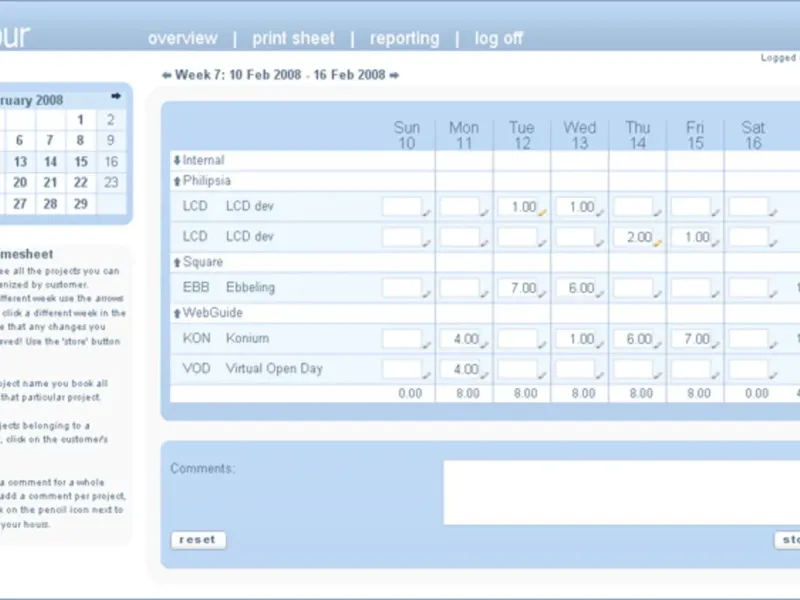The height and width of the screenshot is (600, 800).
Task: Click pencil icon for Konium Tuesday
Action: [542, 345]
